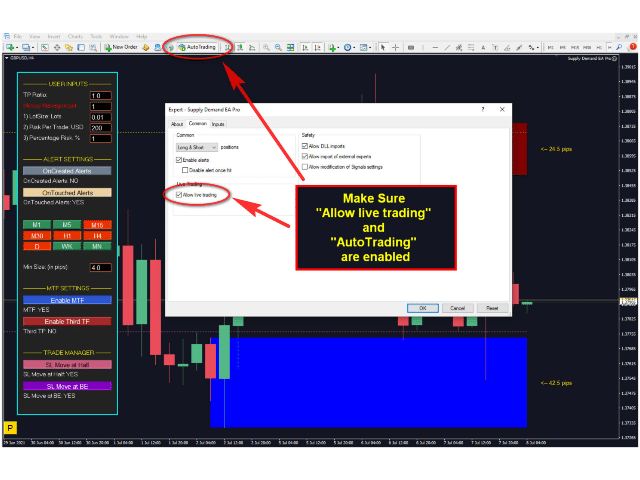Expand the Periods dropdown arrow
Viewport: 640px width, 480px height.
354,48
